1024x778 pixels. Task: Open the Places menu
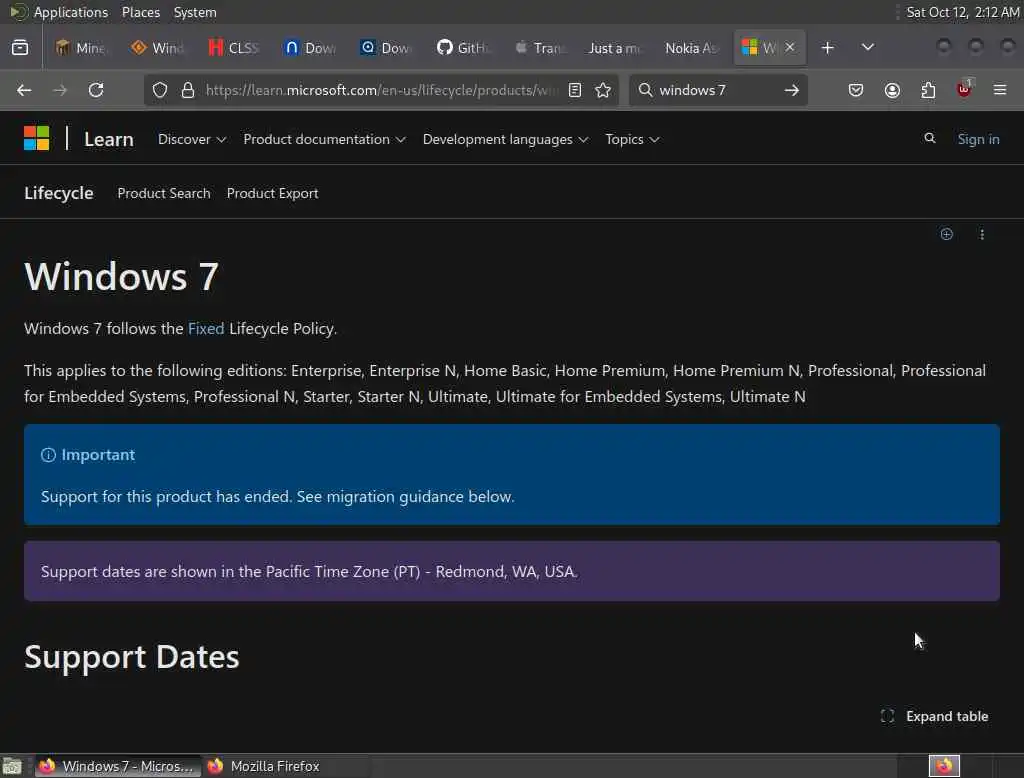140,12
